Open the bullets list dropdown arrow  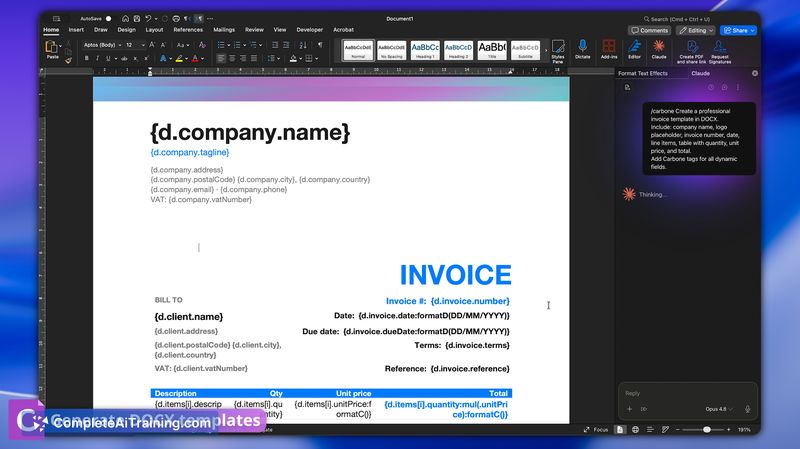click(229, 45)
